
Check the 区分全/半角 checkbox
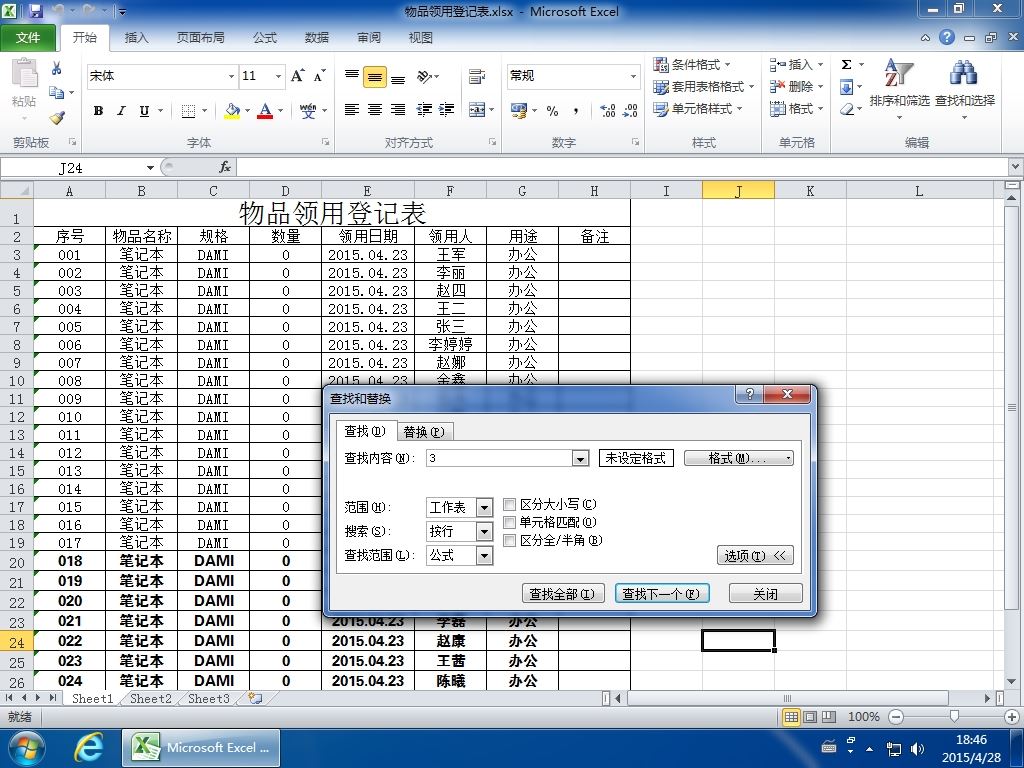509,540
